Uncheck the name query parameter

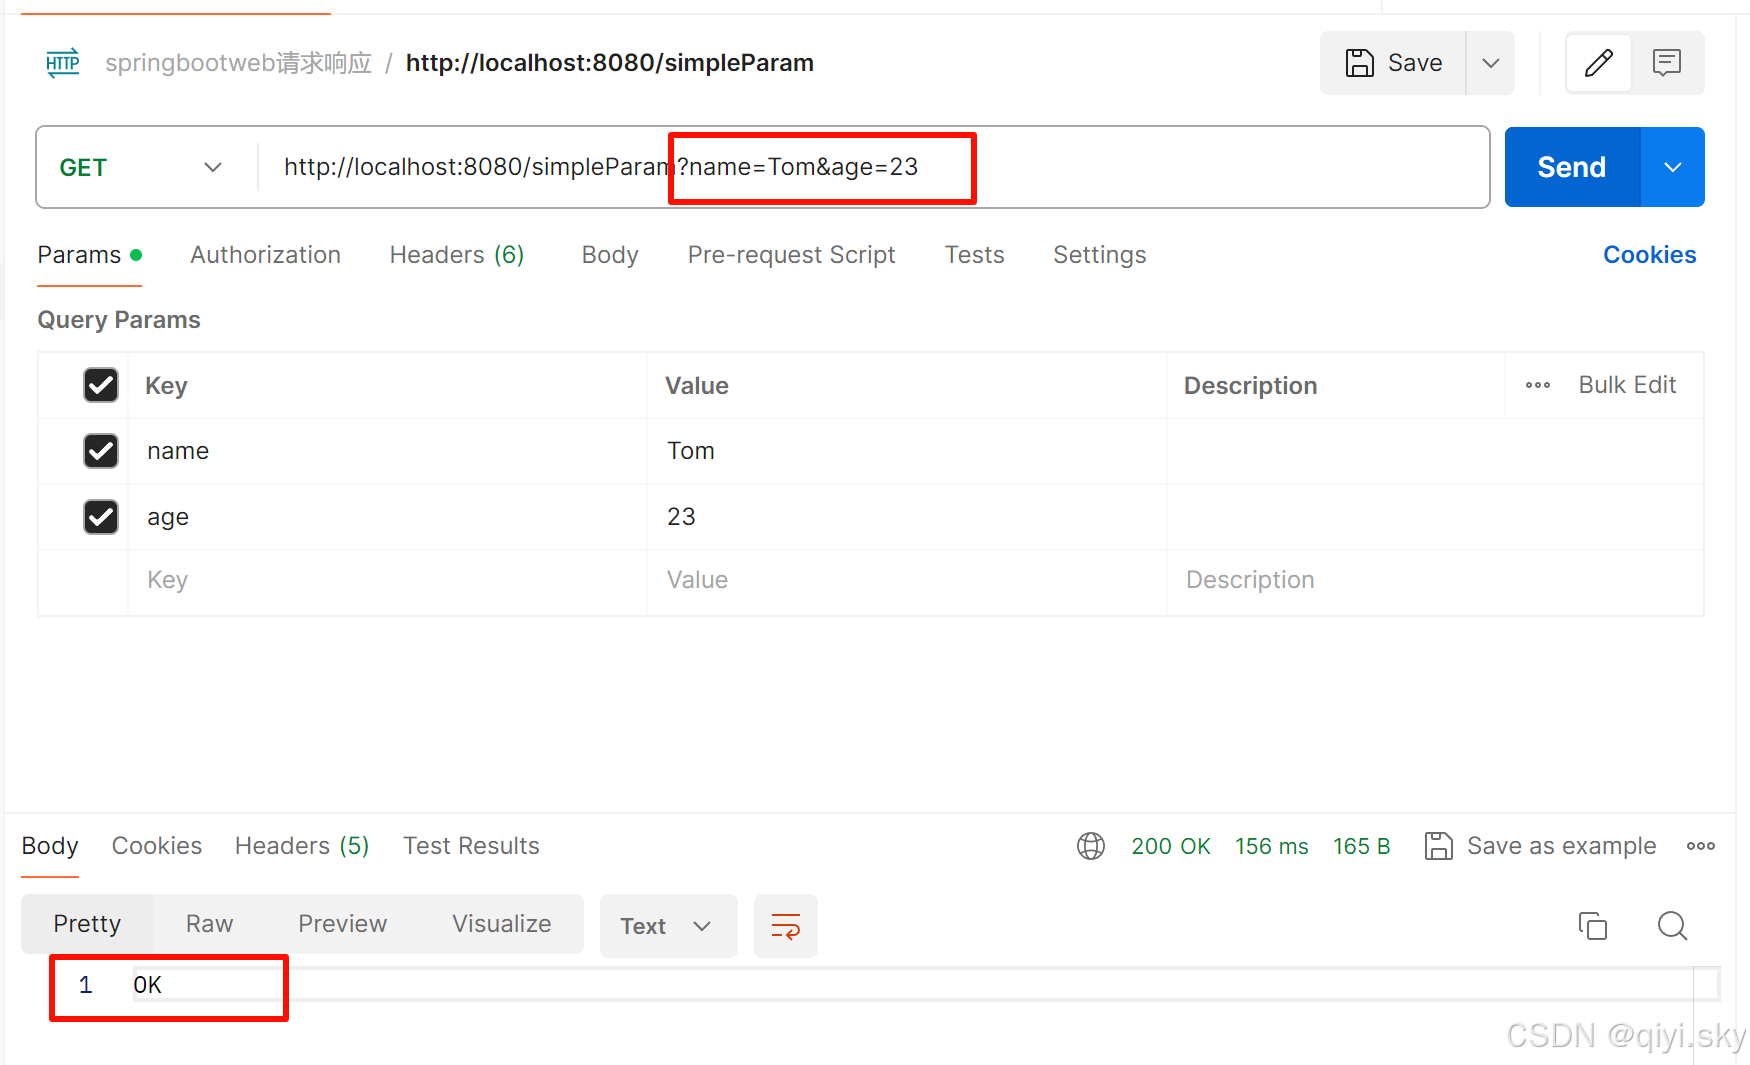[100, 451]
